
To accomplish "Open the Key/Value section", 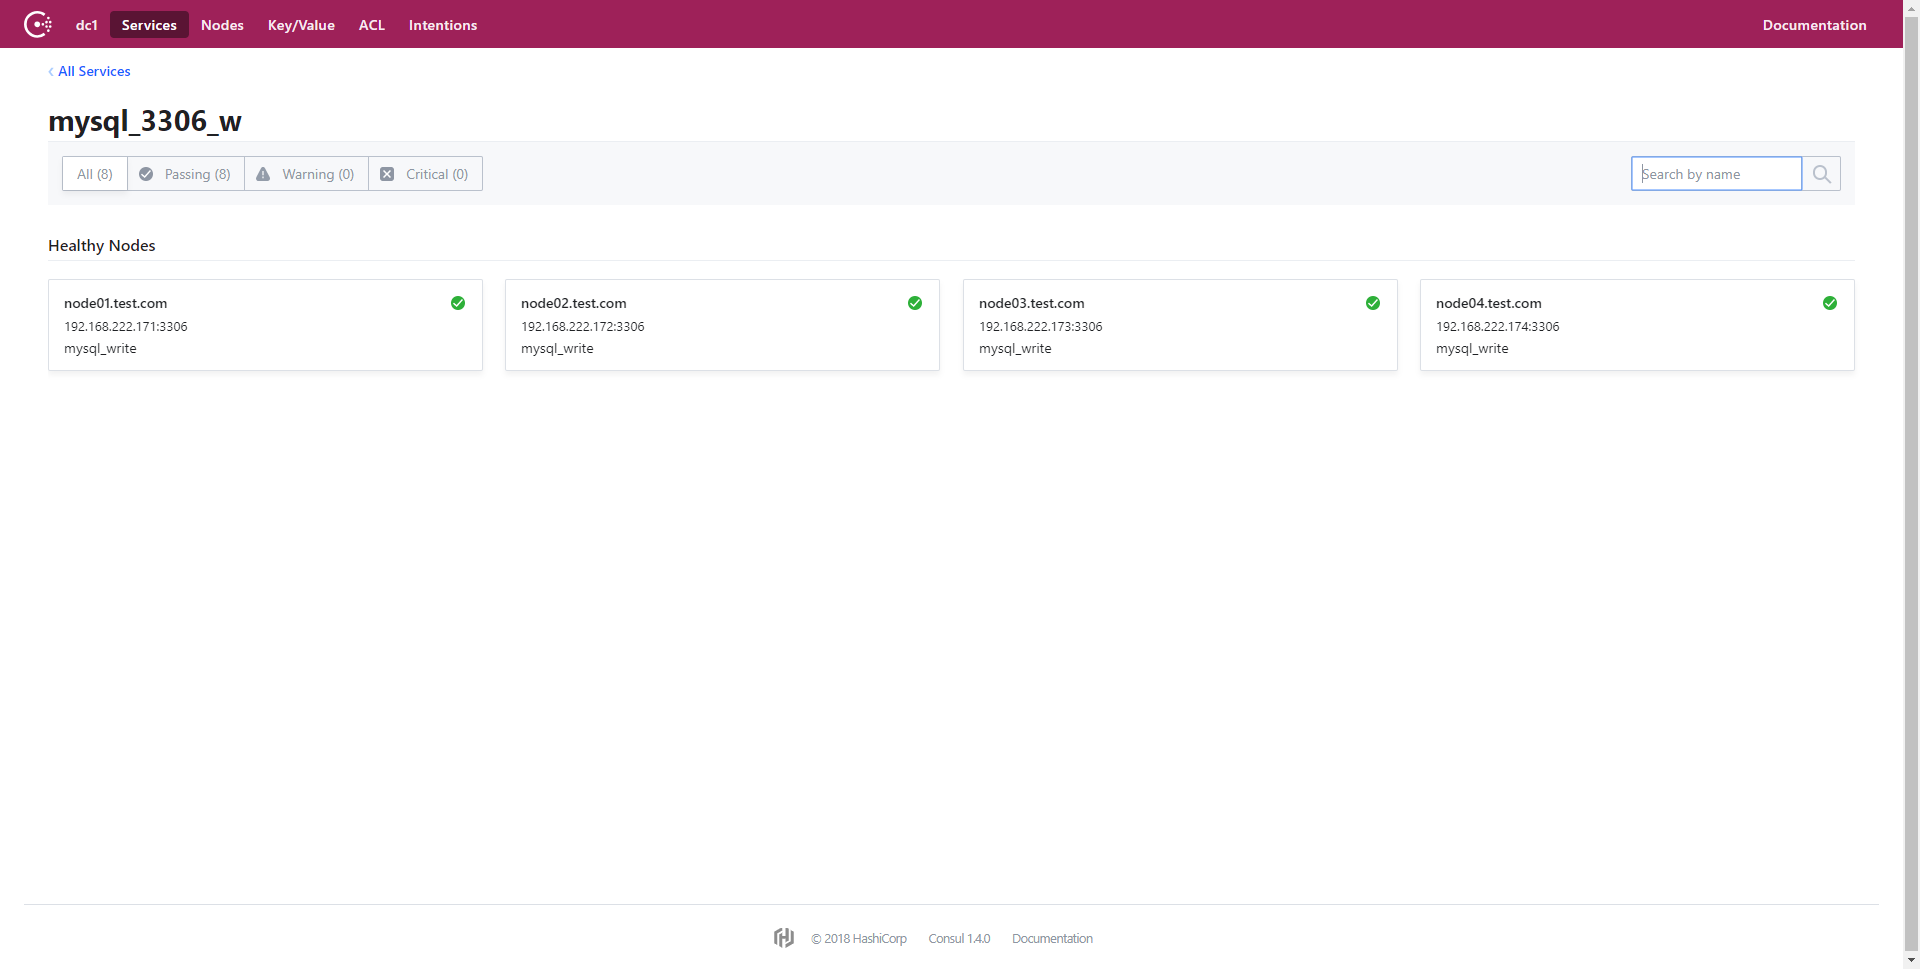I will 301,25.
